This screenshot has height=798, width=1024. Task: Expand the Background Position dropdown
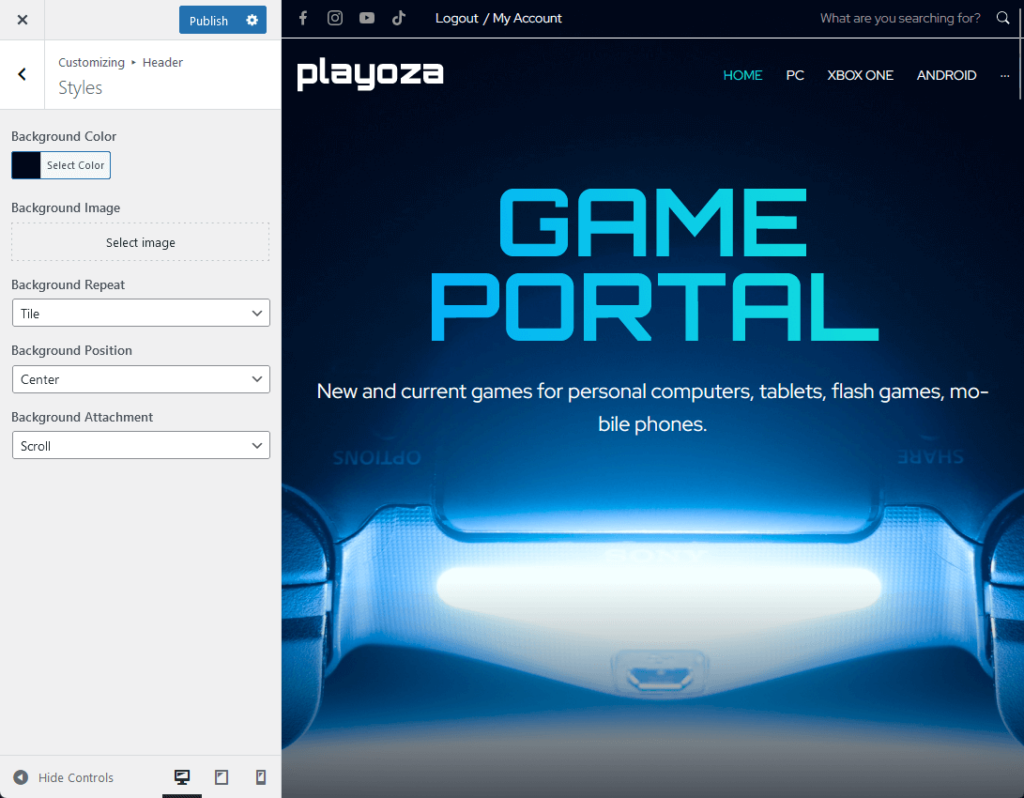tap(140, 379)
